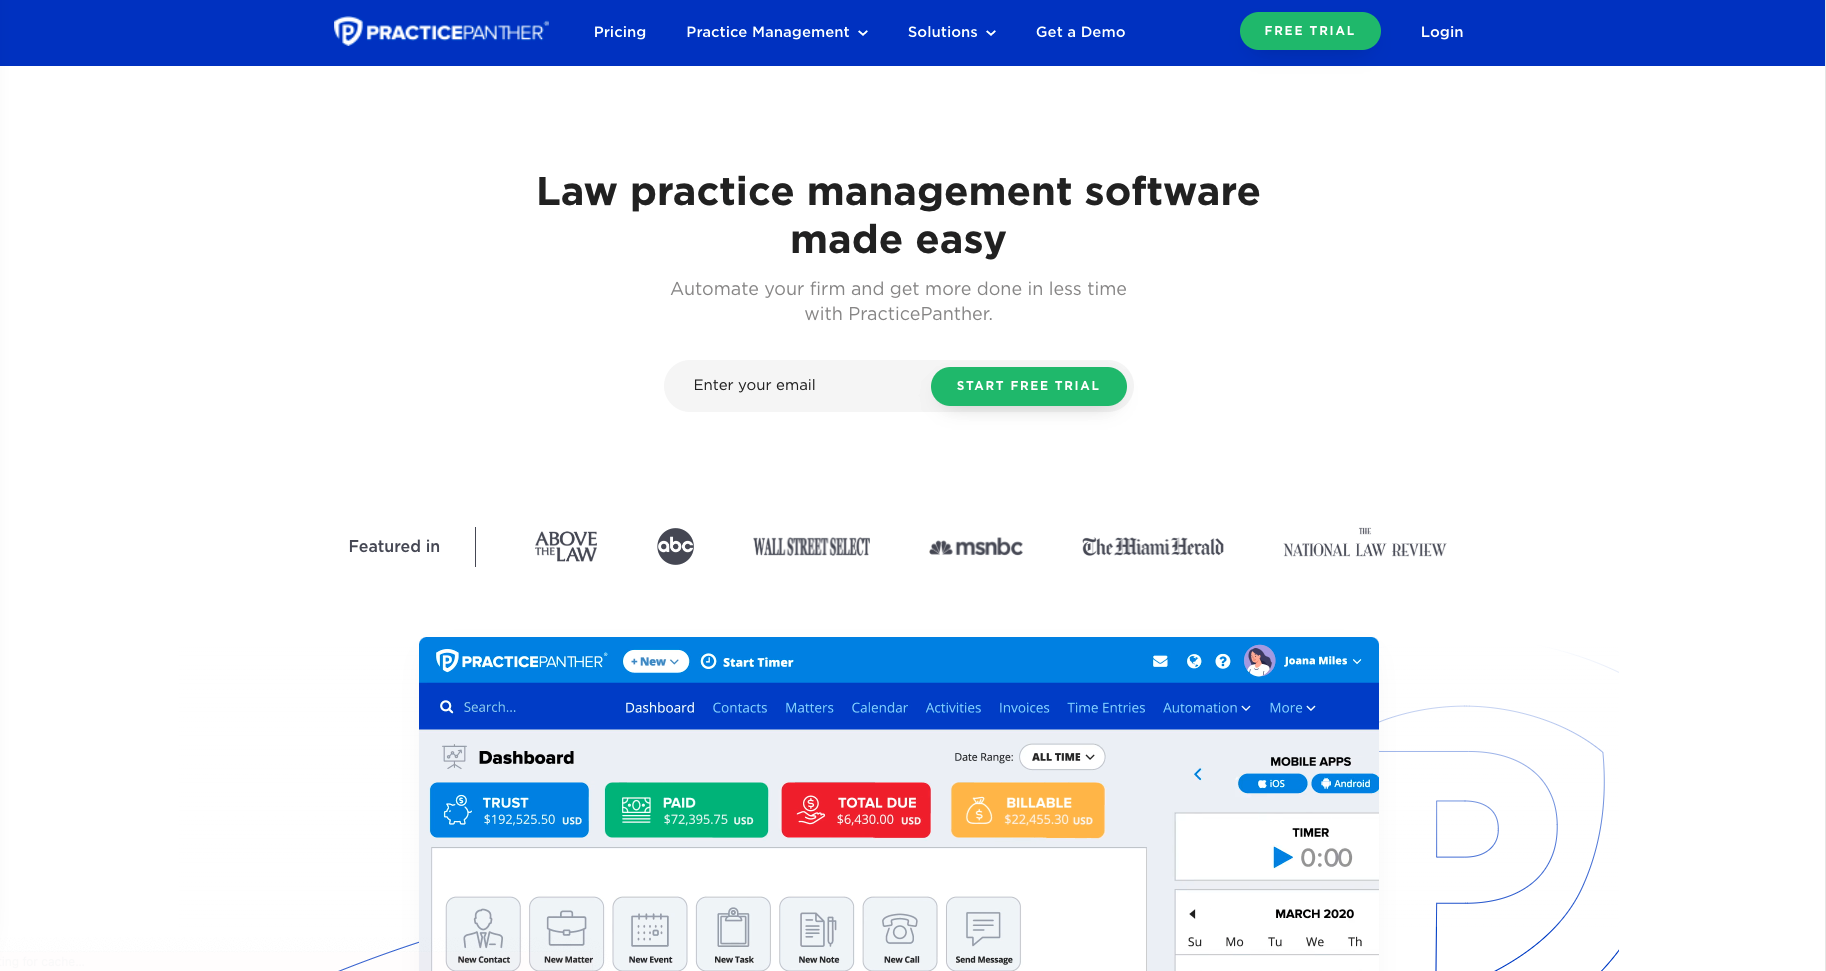Image resolution: width=1826 pixels, height=971 pixels.
Task: Open the Calendar tab
Action: tap(880, 708)
